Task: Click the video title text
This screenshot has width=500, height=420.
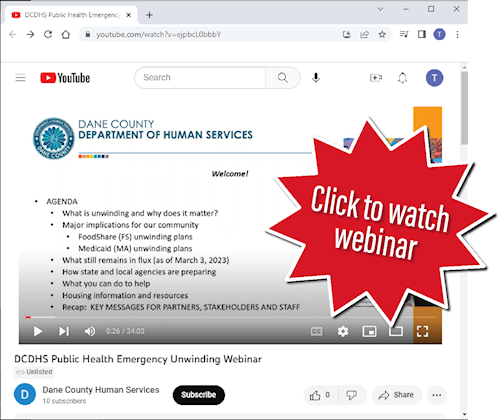Action: (138, 359)
